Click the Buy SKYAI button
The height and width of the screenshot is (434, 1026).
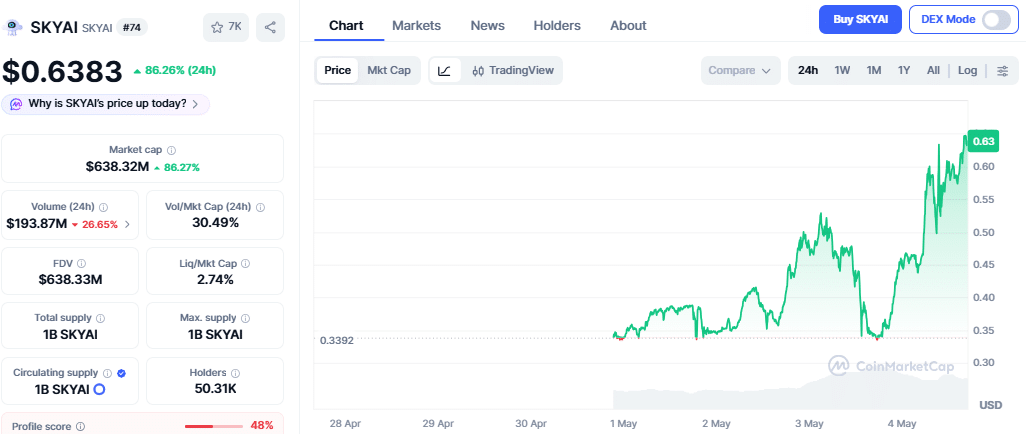coord(860,20)
